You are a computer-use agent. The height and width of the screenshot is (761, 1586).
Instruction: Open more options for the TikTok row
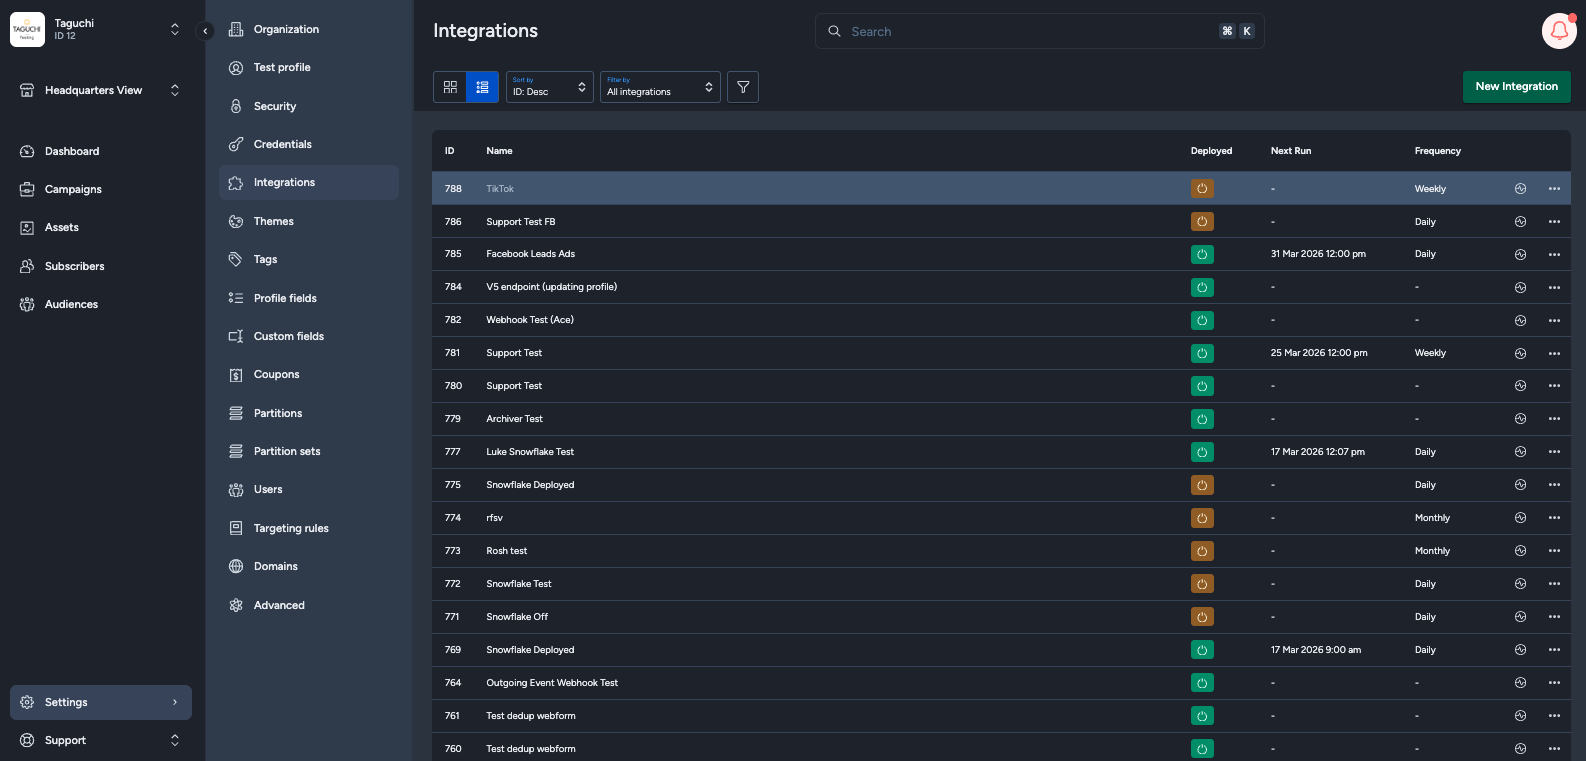click(1554, 188)
